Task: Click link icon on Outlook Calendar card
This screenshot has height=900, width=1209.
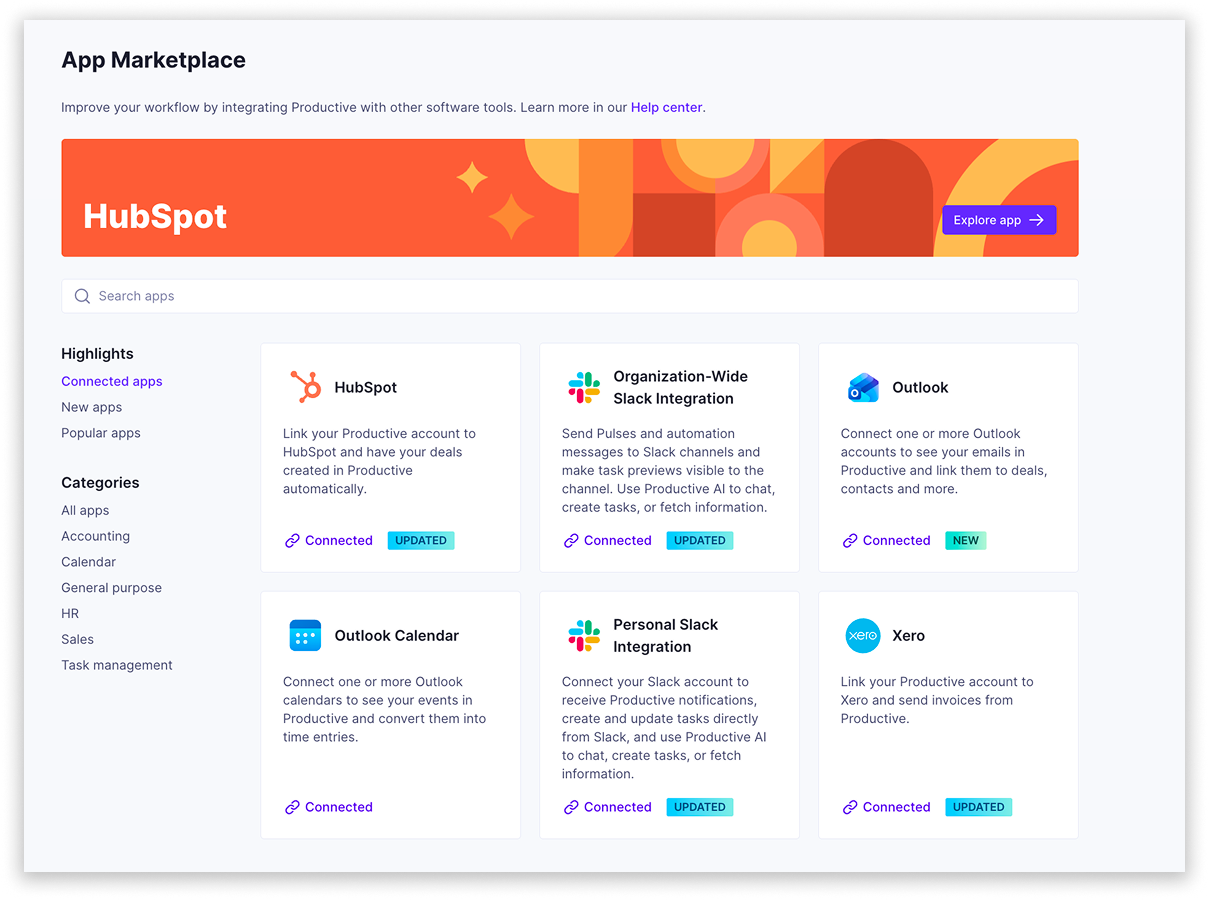Action: 292,807
